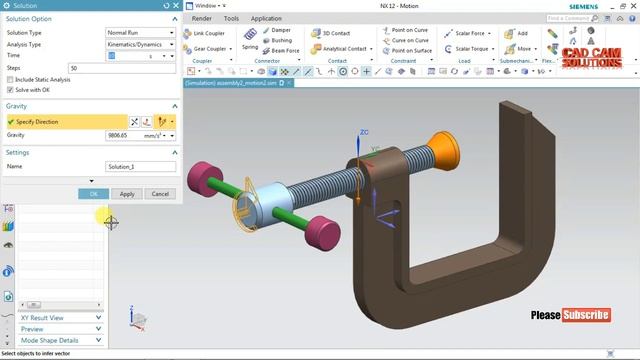Enable Include Static Analysis
This screenshot has height=360, width=640.
pyautogui.click(x=10, y=80)
